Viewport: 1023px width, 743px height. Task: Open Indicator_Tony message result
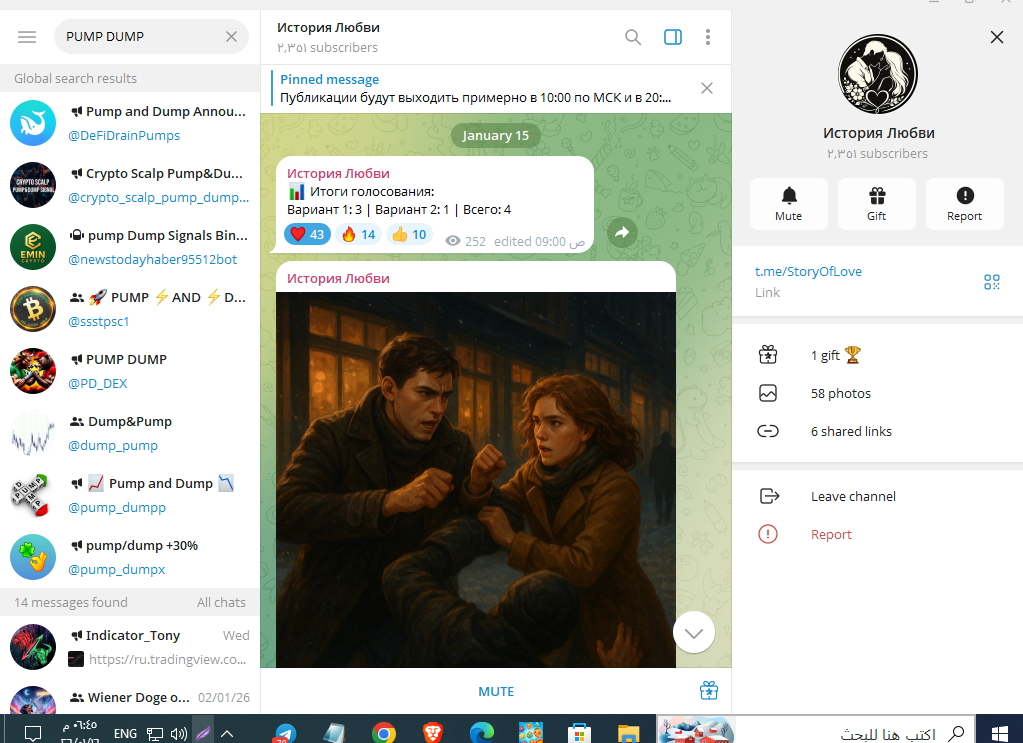tap(130, 647)
